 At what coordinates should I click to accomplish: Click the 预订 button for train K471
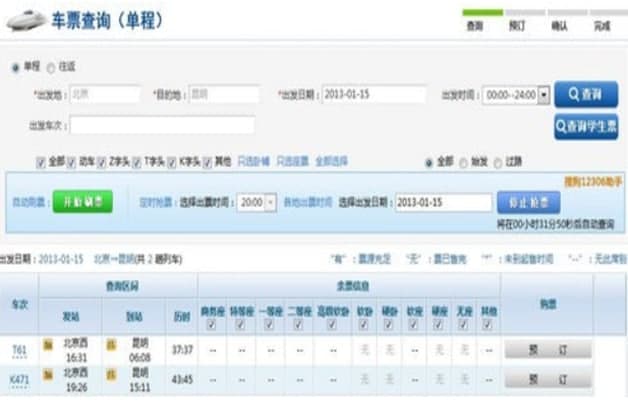point(548,379)
